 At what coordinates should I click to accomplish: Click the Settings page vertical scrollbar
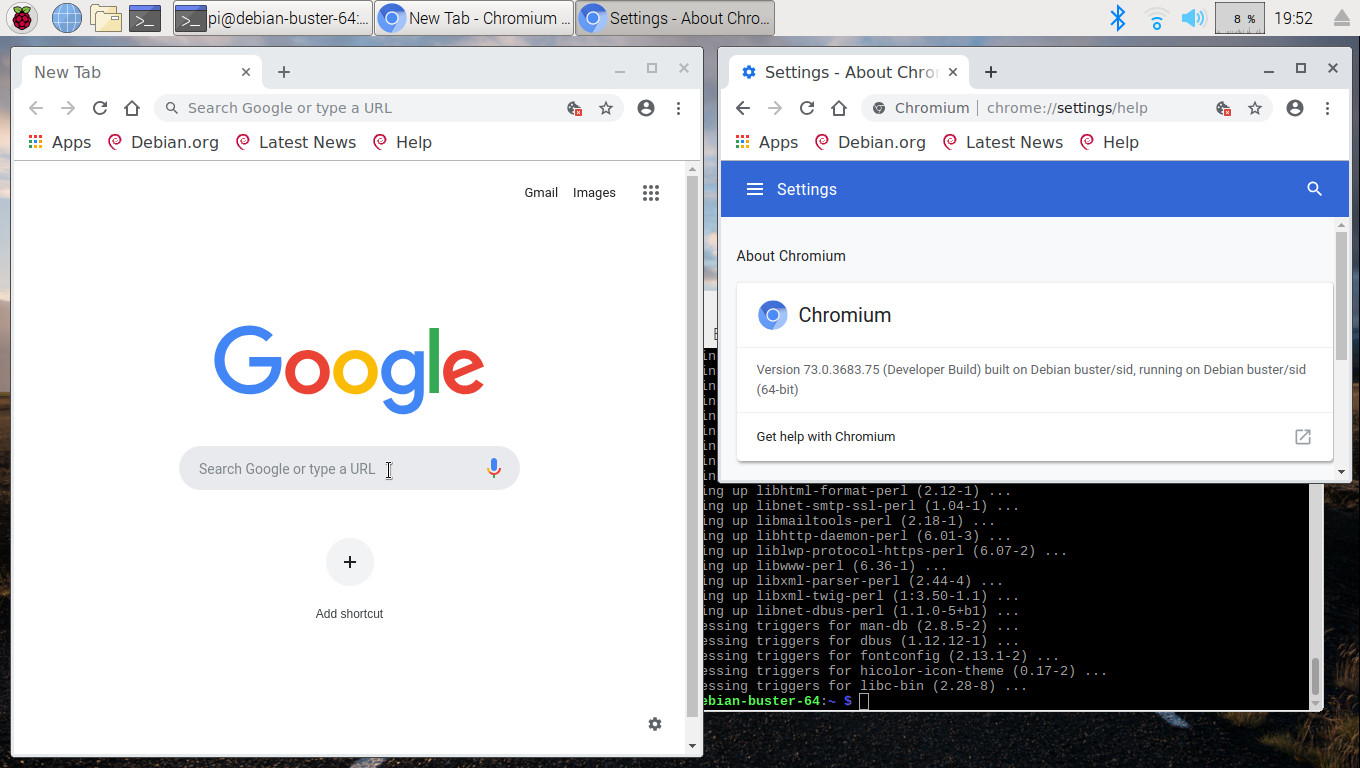click(x=1341, y=296)
